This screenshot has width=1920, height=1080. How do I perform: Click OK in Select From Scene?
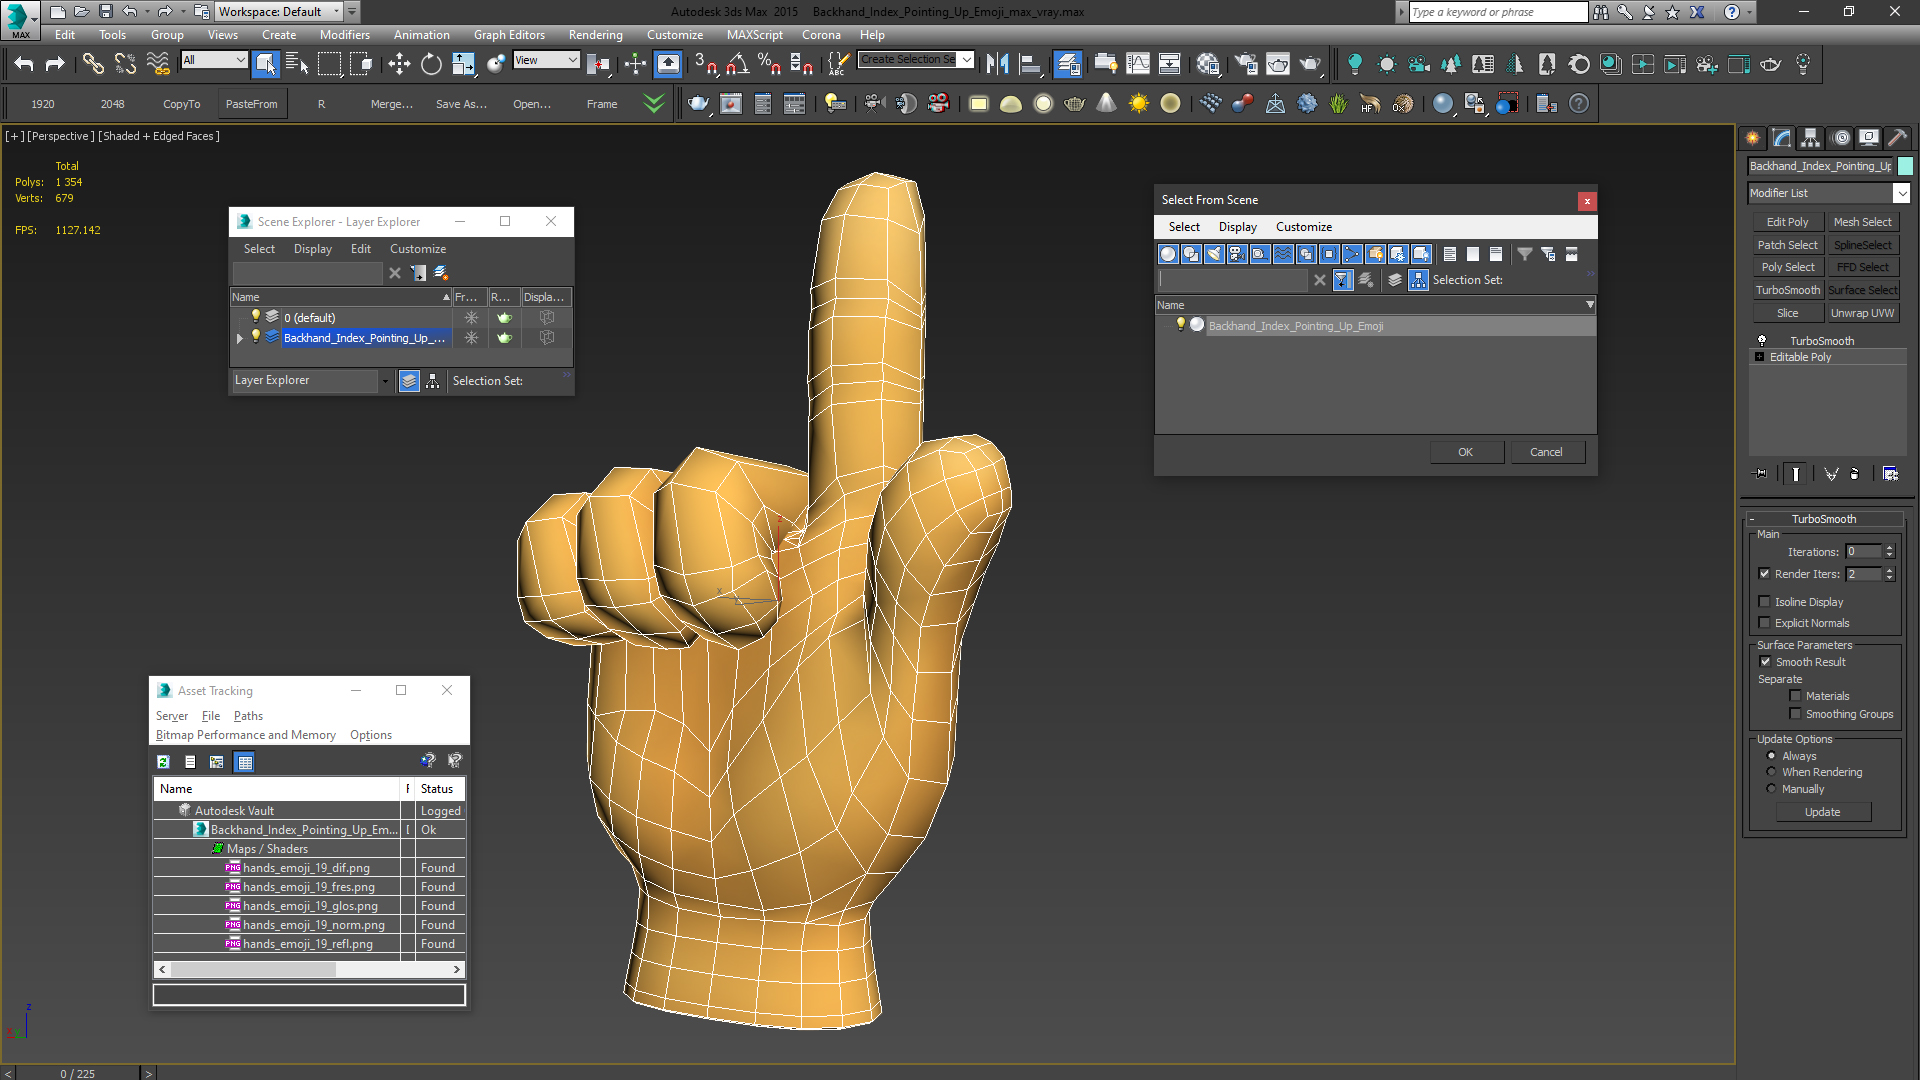(x=1465, y=452)
